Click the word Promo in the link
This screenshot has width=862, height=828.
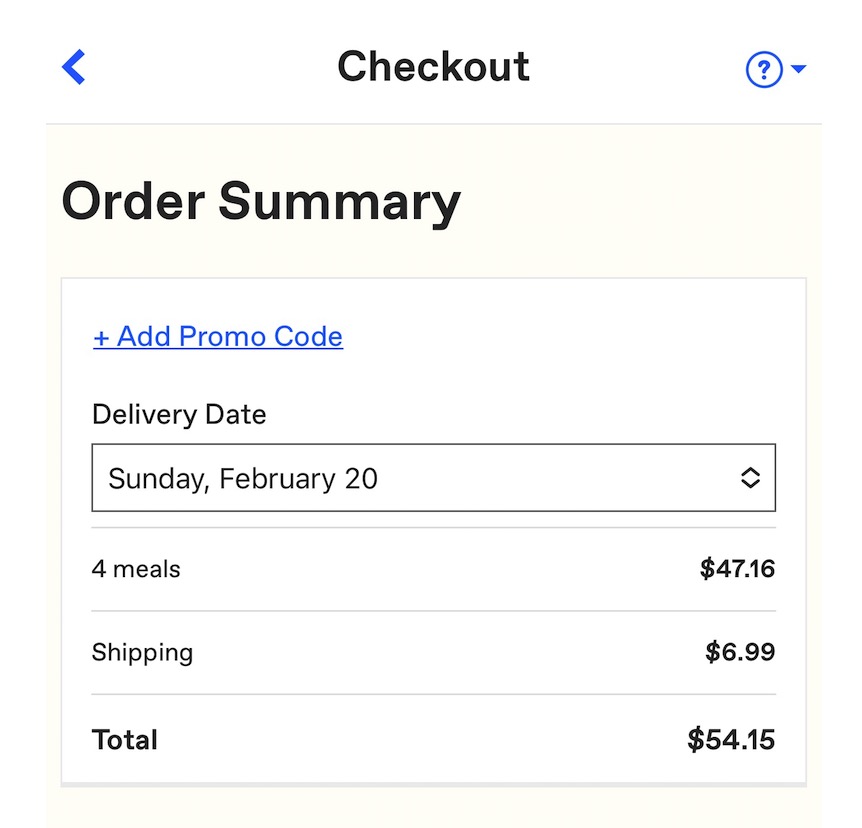223,337
